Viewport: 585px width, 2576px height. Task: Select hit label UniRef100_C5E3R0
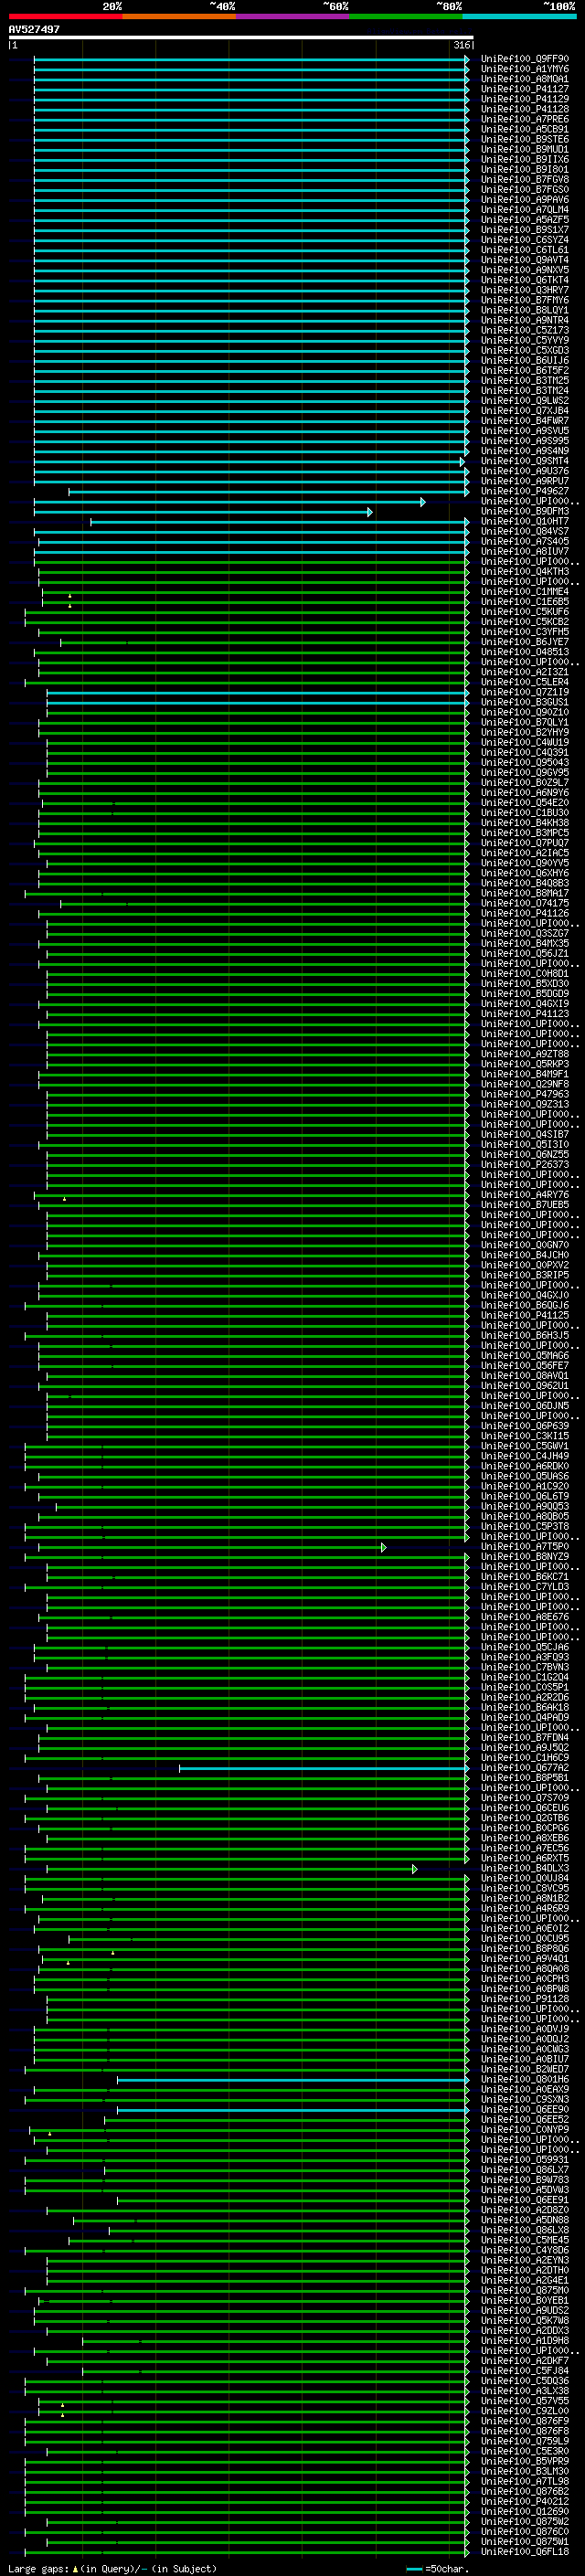[524, 2452]
